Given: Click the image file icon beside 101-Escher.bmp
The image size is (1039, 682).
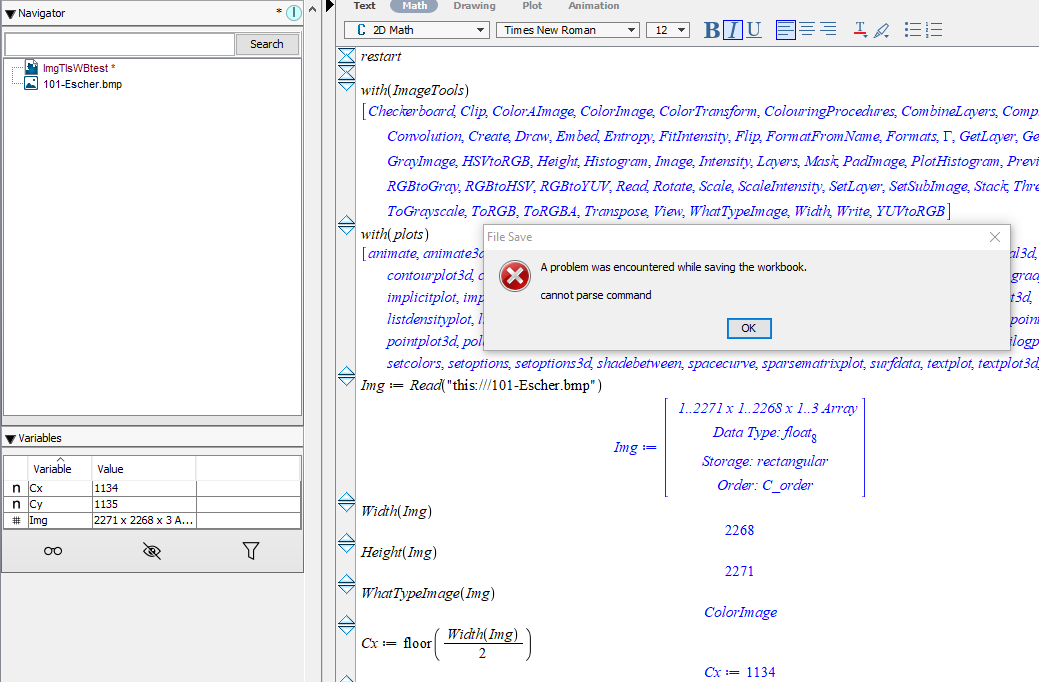Looking at the screenshot, I should pos(31,84).
